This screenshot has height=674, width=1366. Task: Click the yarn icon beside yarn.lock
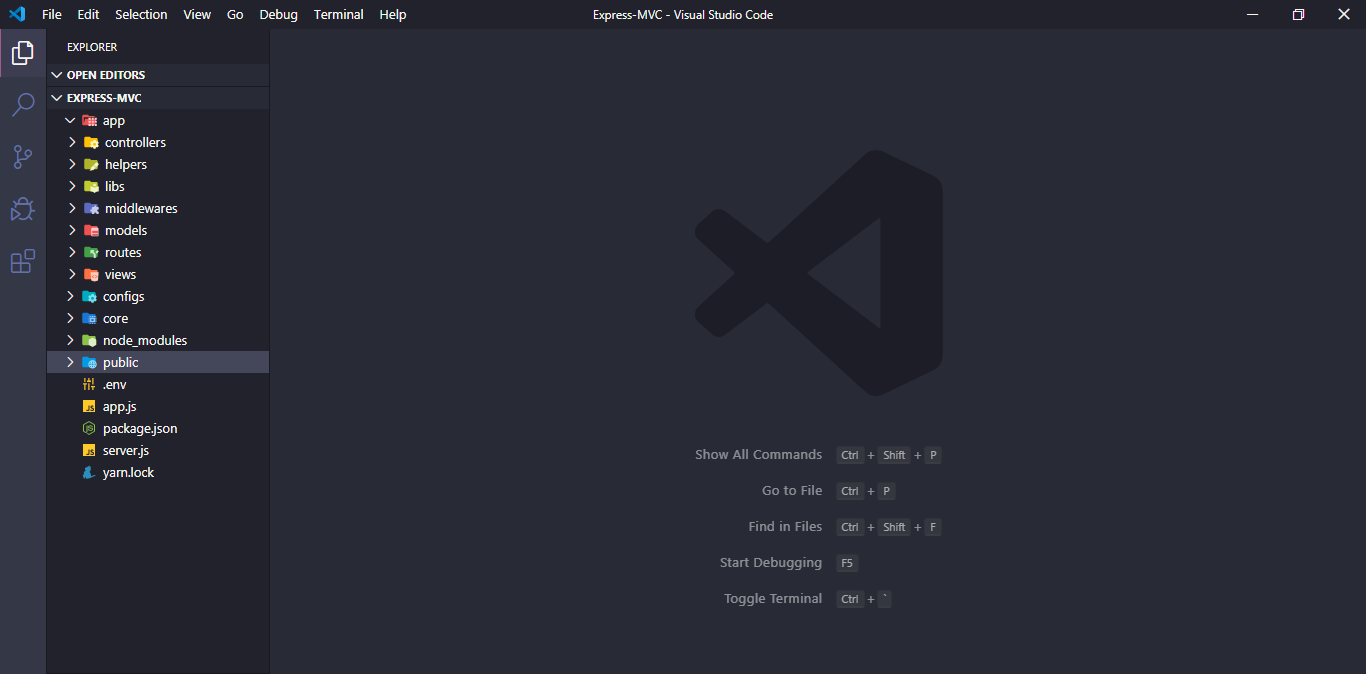(x=89, y=472)
